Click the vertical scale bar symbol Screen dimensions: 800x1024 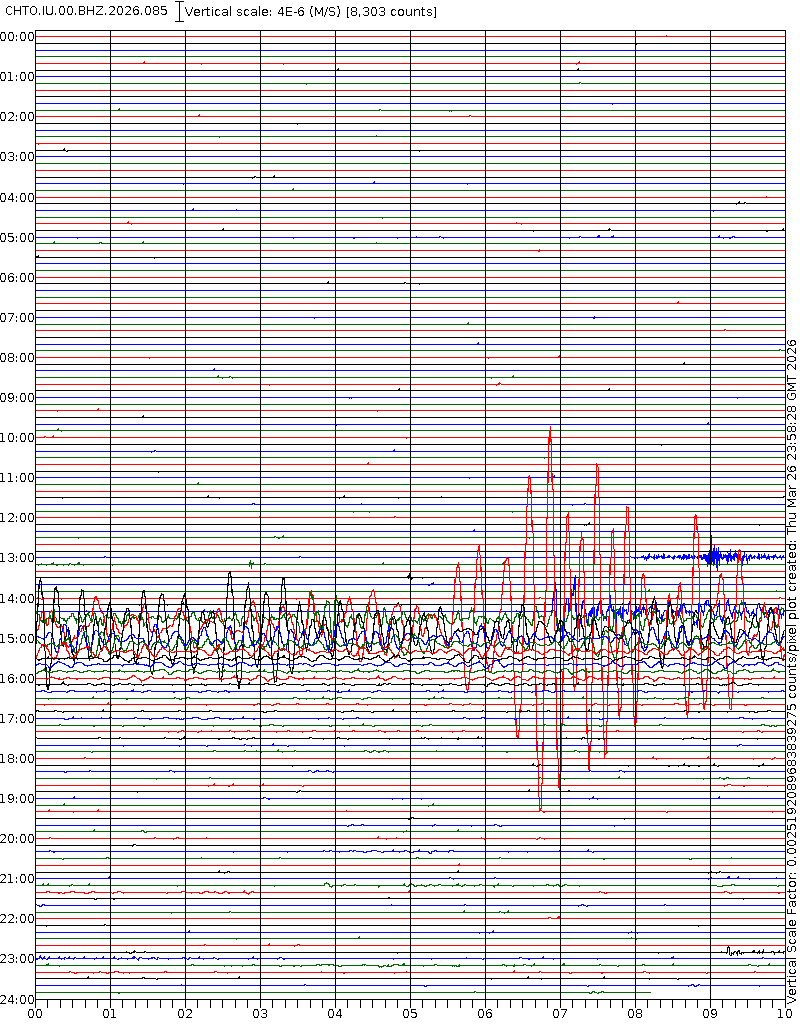click(179, 11)
